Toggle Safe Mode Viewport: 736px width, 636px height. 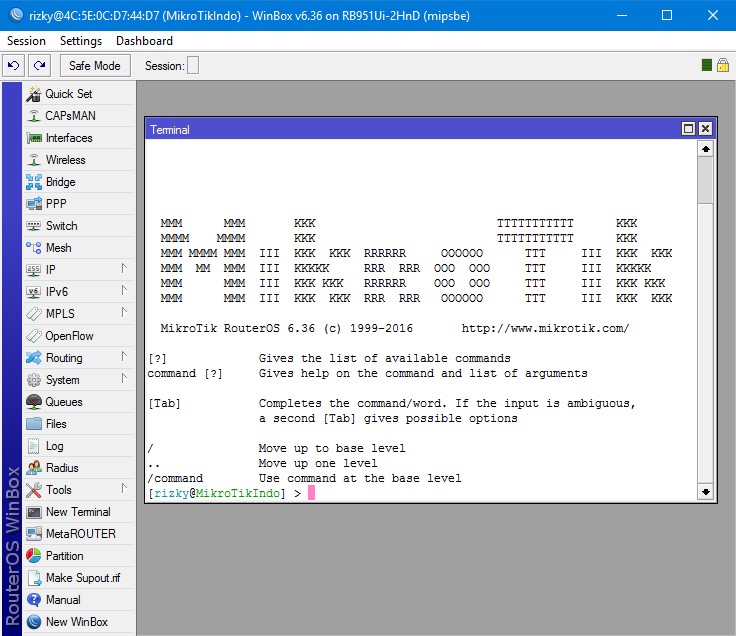[95, 66]
